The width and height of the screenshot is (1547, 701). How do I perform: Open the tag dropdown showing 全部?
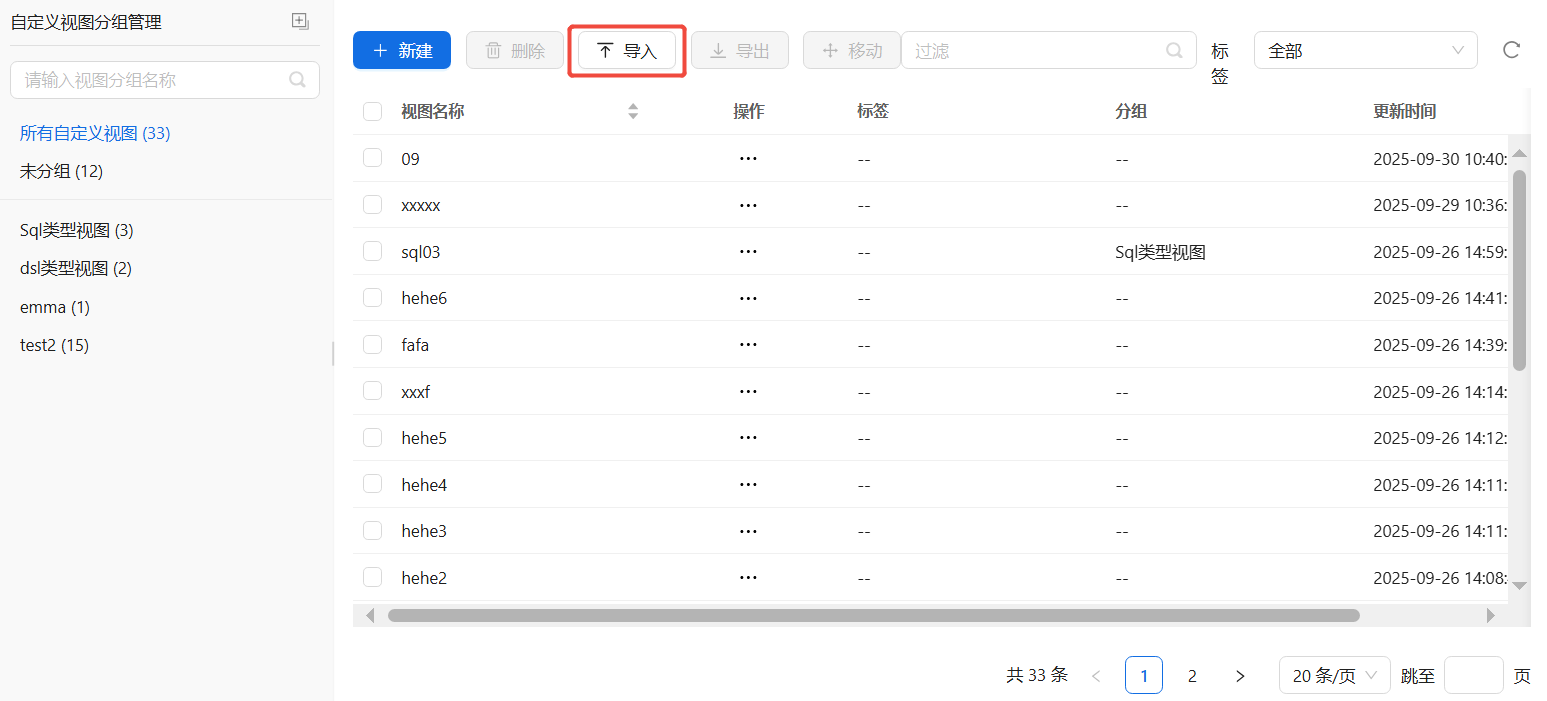(1365, 50)
